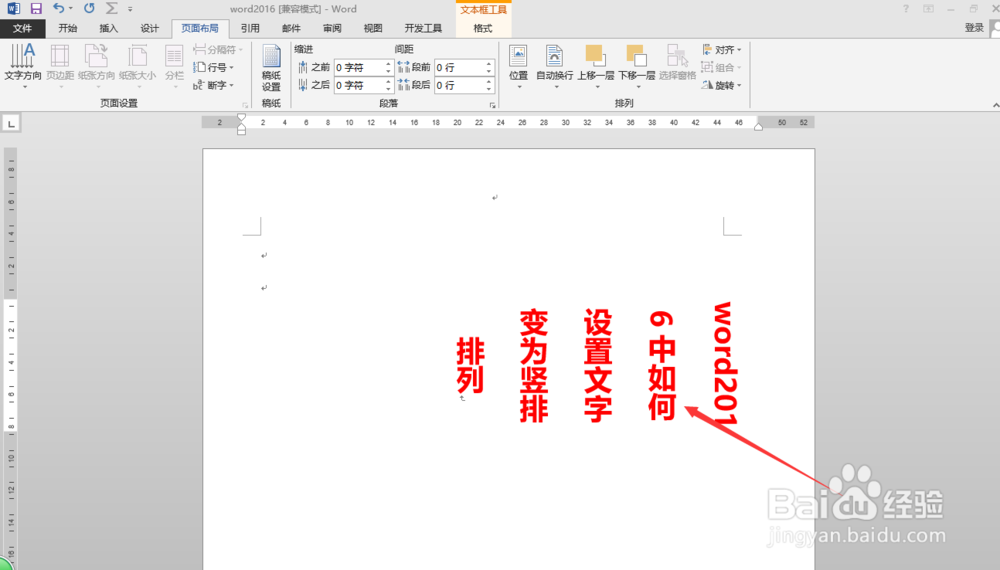Open the 文件 menu

[22, 28]
